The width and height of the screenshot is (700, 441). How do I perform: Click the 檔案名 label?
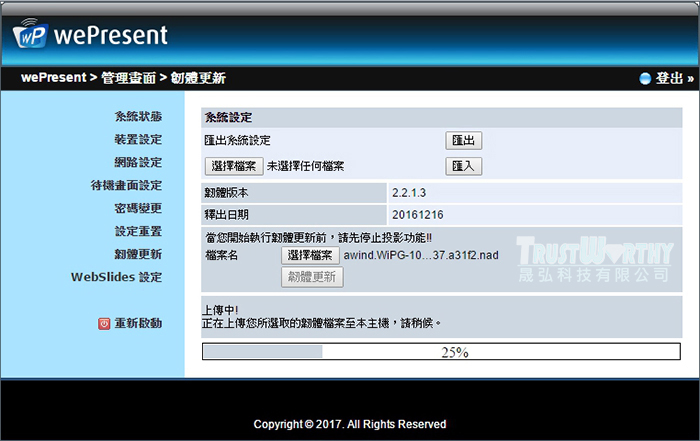(221, 255)
